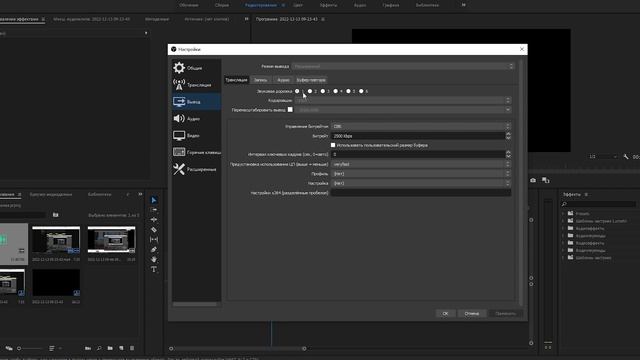
Task: Select the Вывод section in the settings sidebar
Action: click(196, 102)
